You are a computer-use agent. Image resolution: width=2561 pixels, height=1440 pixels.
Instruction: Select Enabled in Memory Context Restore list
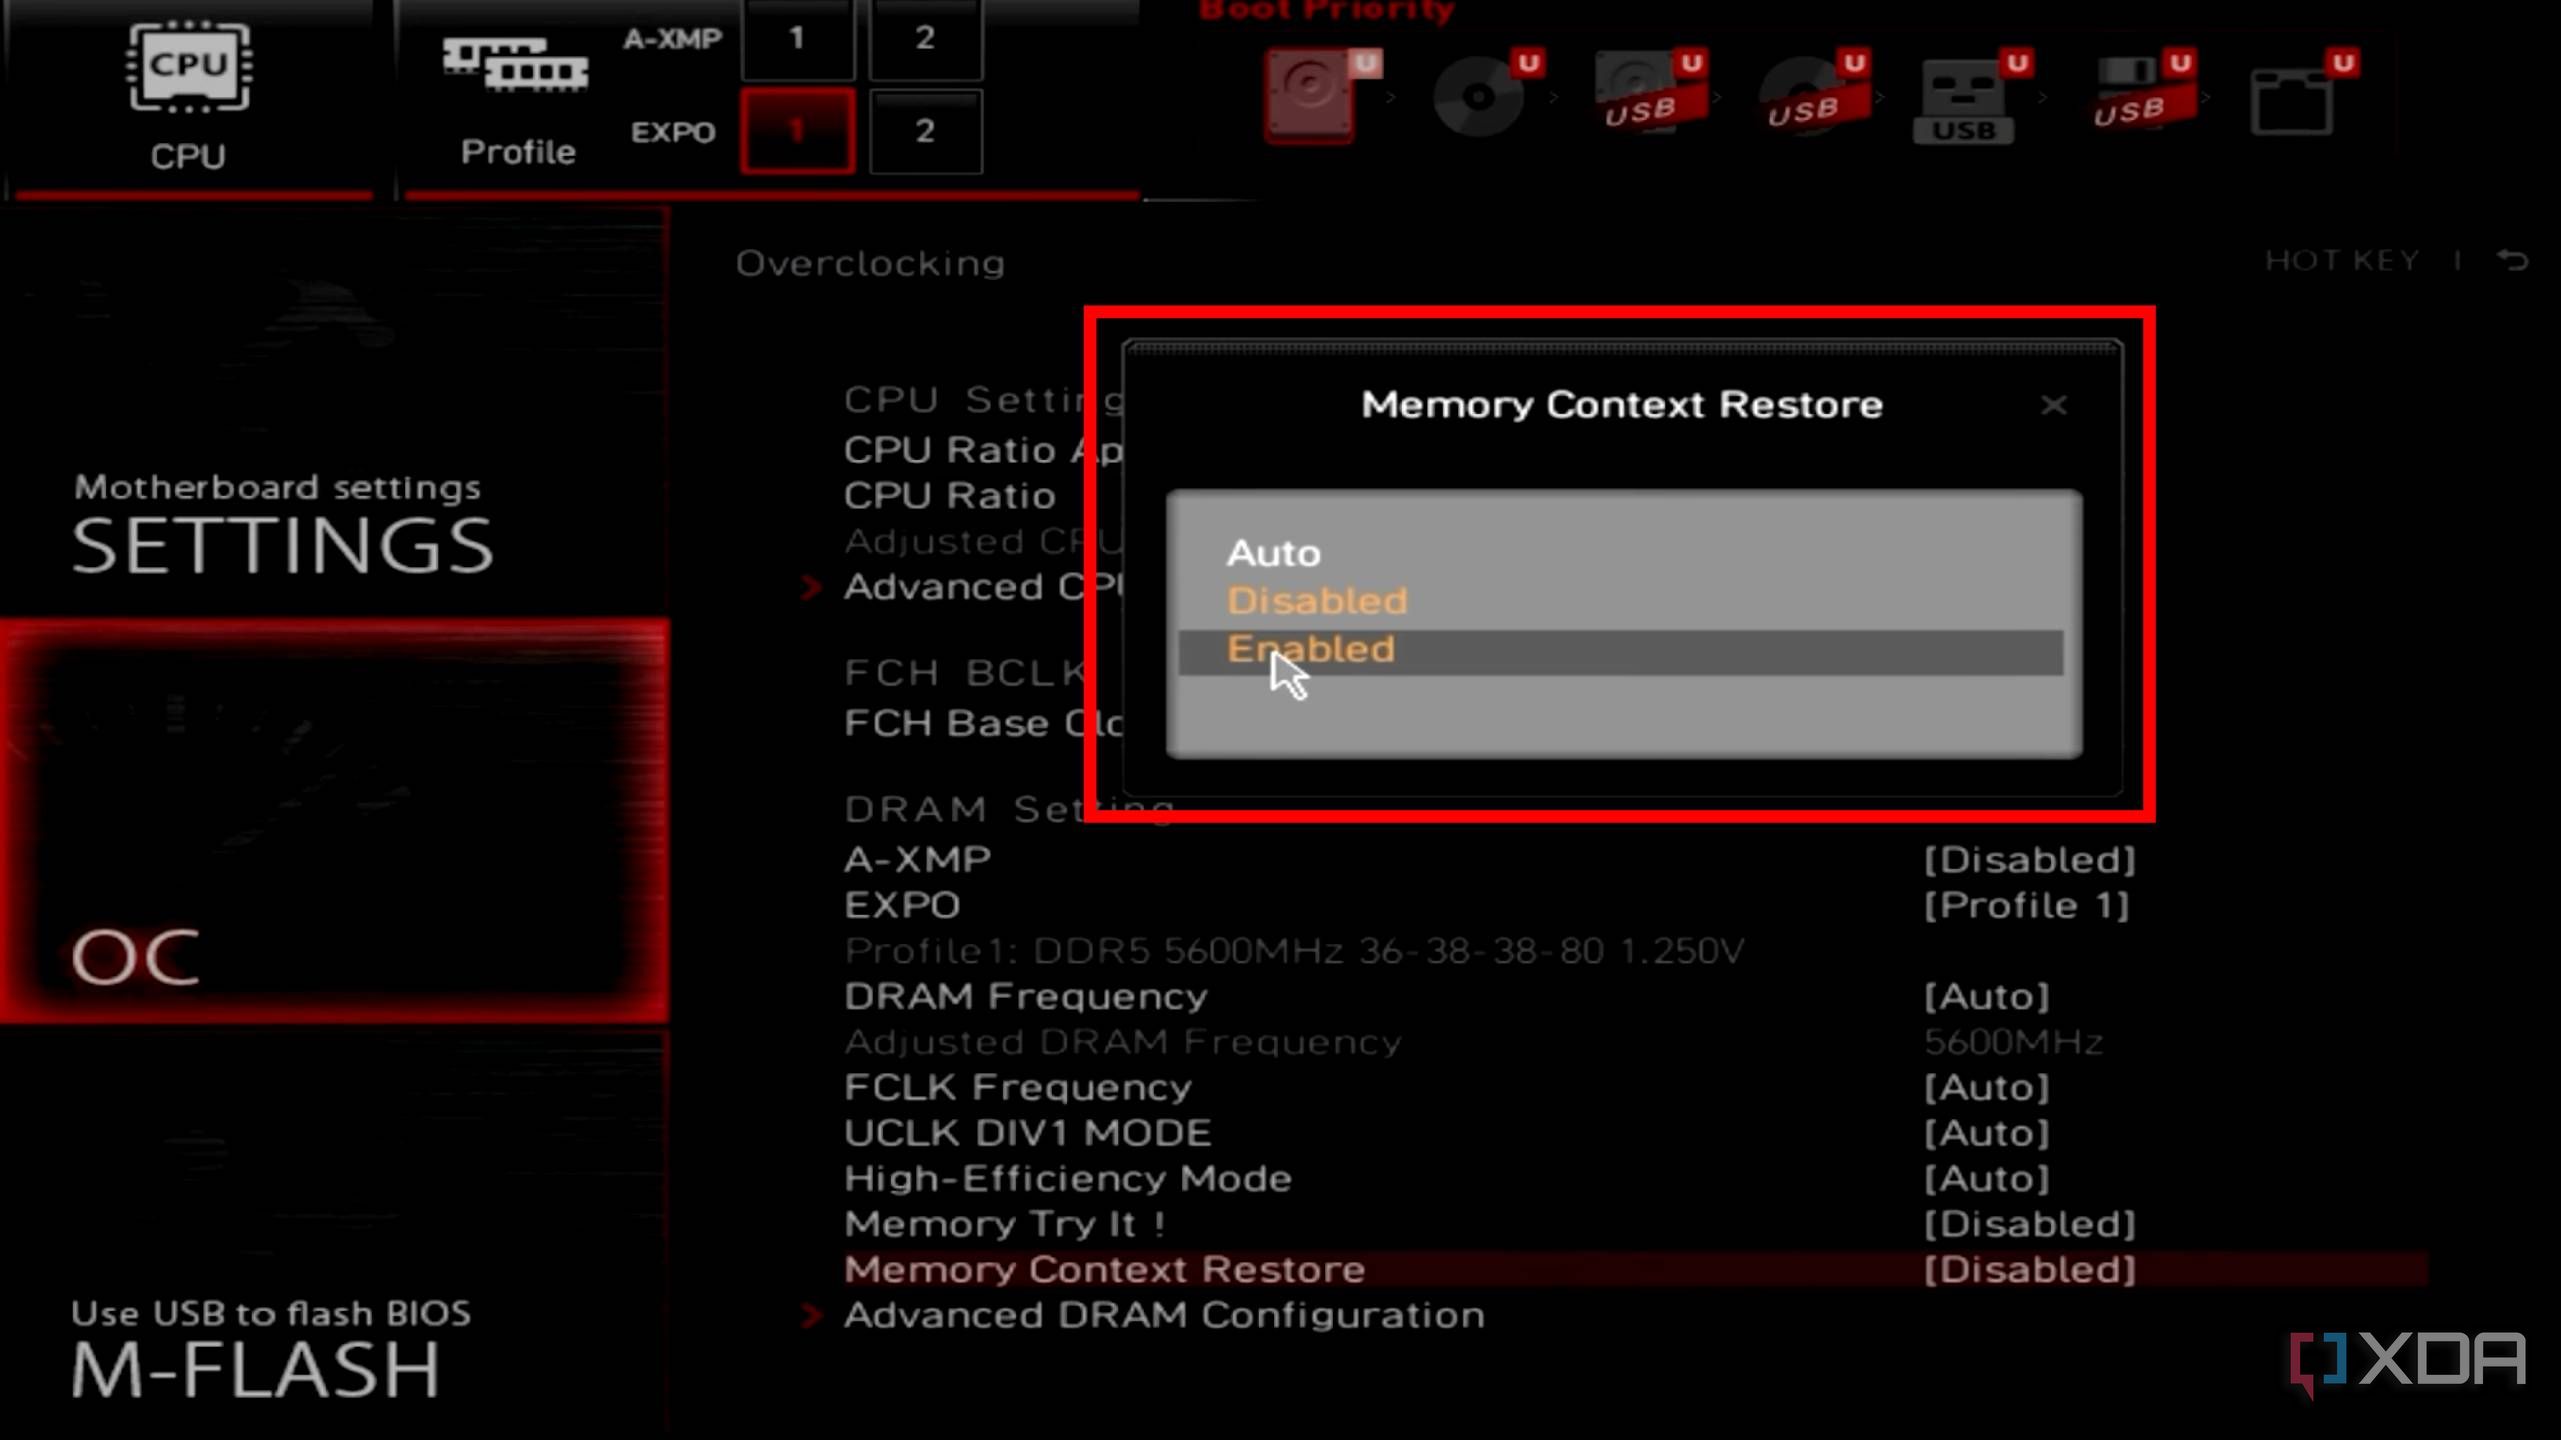click(1310, 650)
